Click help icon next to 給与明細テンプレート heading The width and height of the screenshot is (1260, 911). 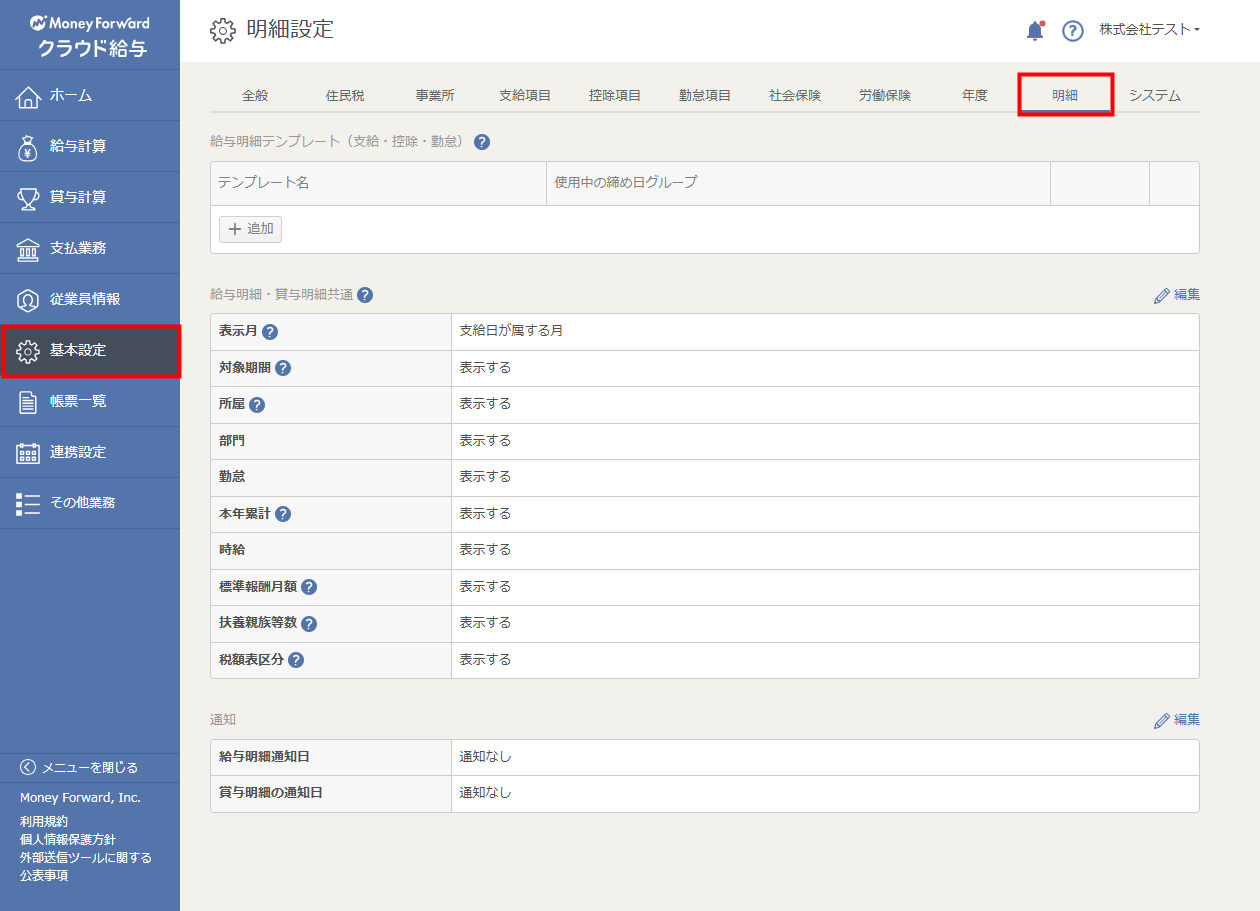[482, 142]
